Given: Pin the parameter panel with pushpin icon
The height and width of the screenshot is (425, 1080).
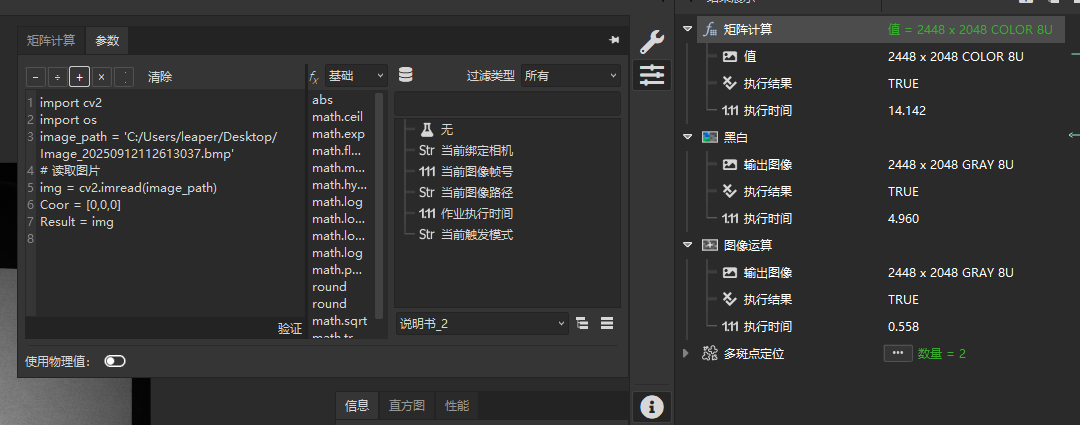Looking at the screenshot, I should [x=614, y=40].
